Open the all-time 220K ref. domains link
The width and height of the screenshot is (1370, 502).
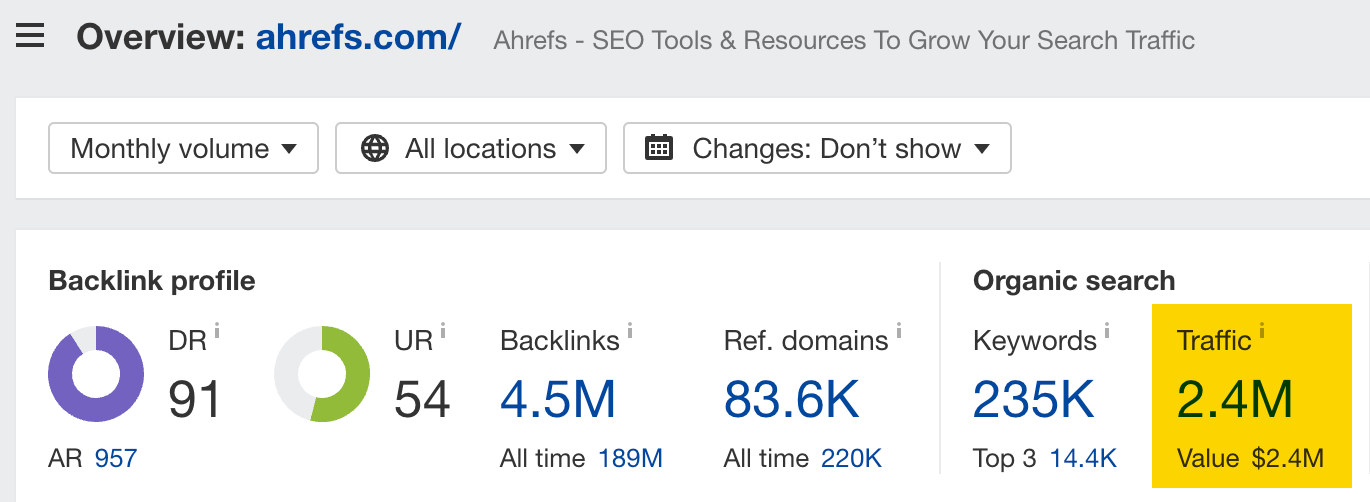[852, 459]
